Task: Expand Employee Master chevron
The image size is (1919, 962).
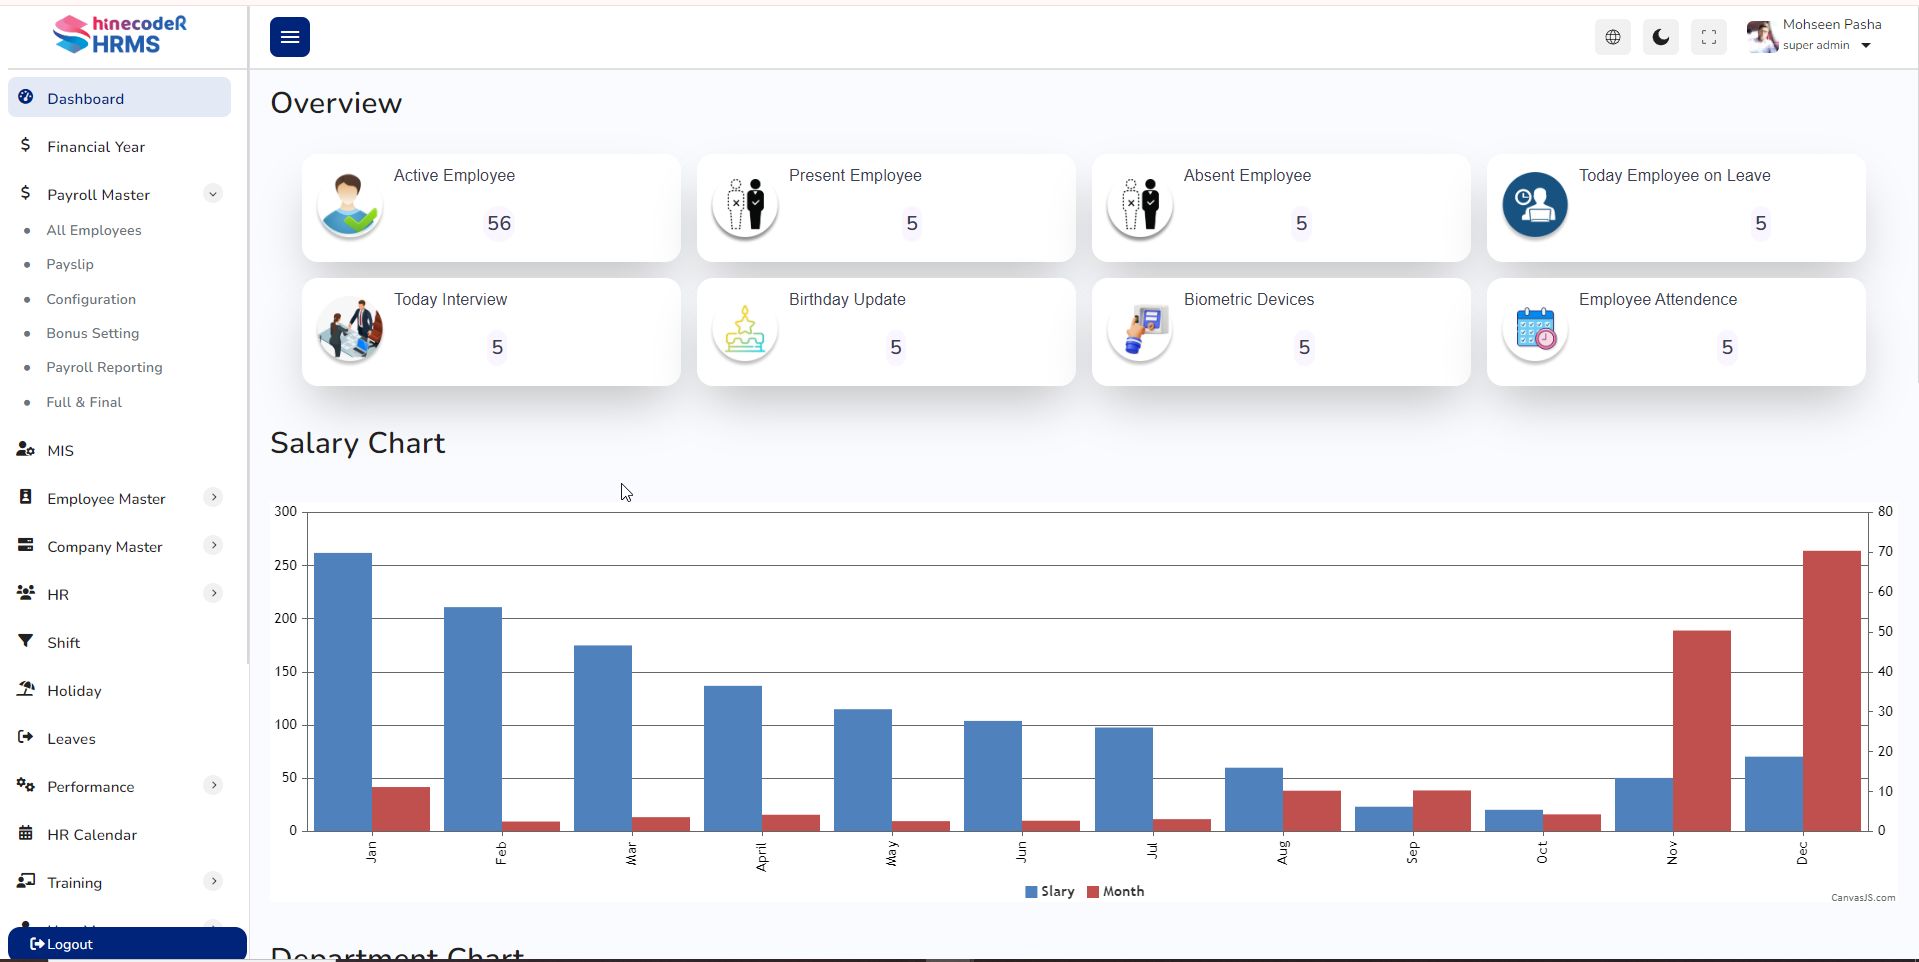Action: (x=213, y=497)
